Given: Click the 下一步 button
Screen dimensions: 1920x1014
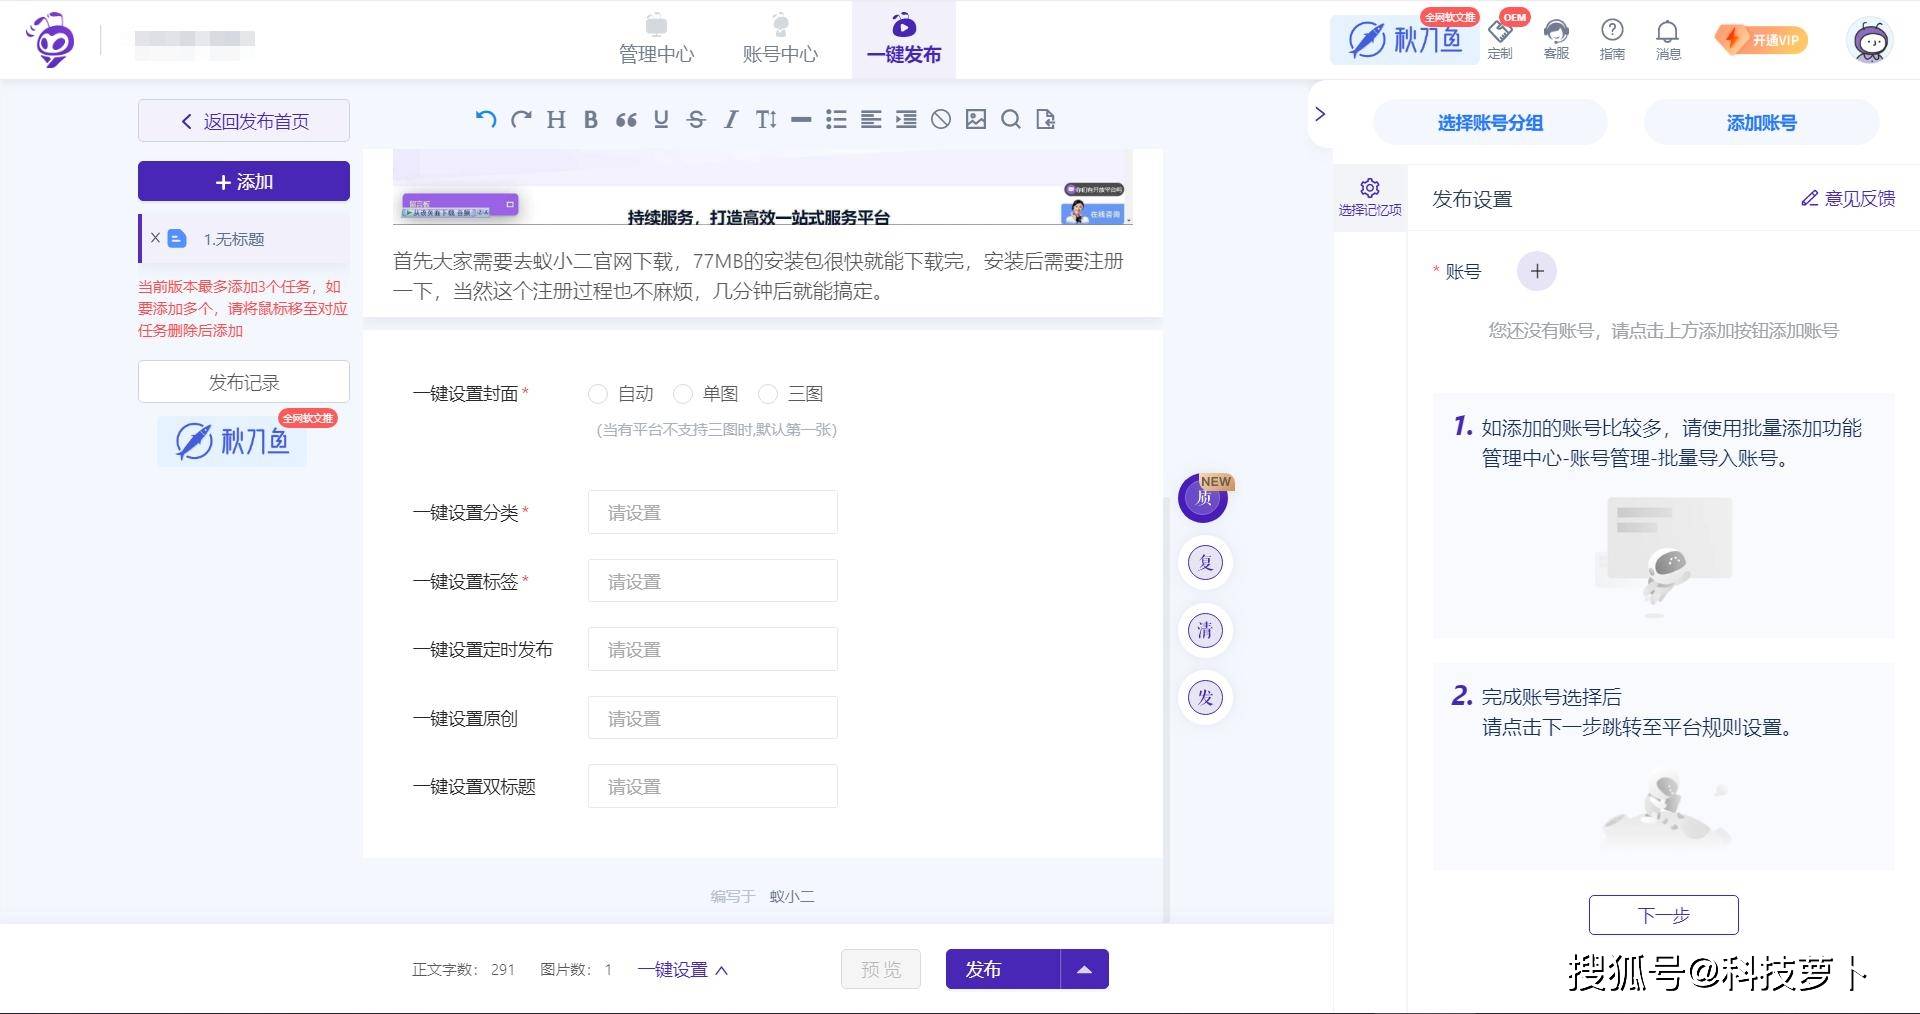Looking at the screenshot, I should [1663, 915].
